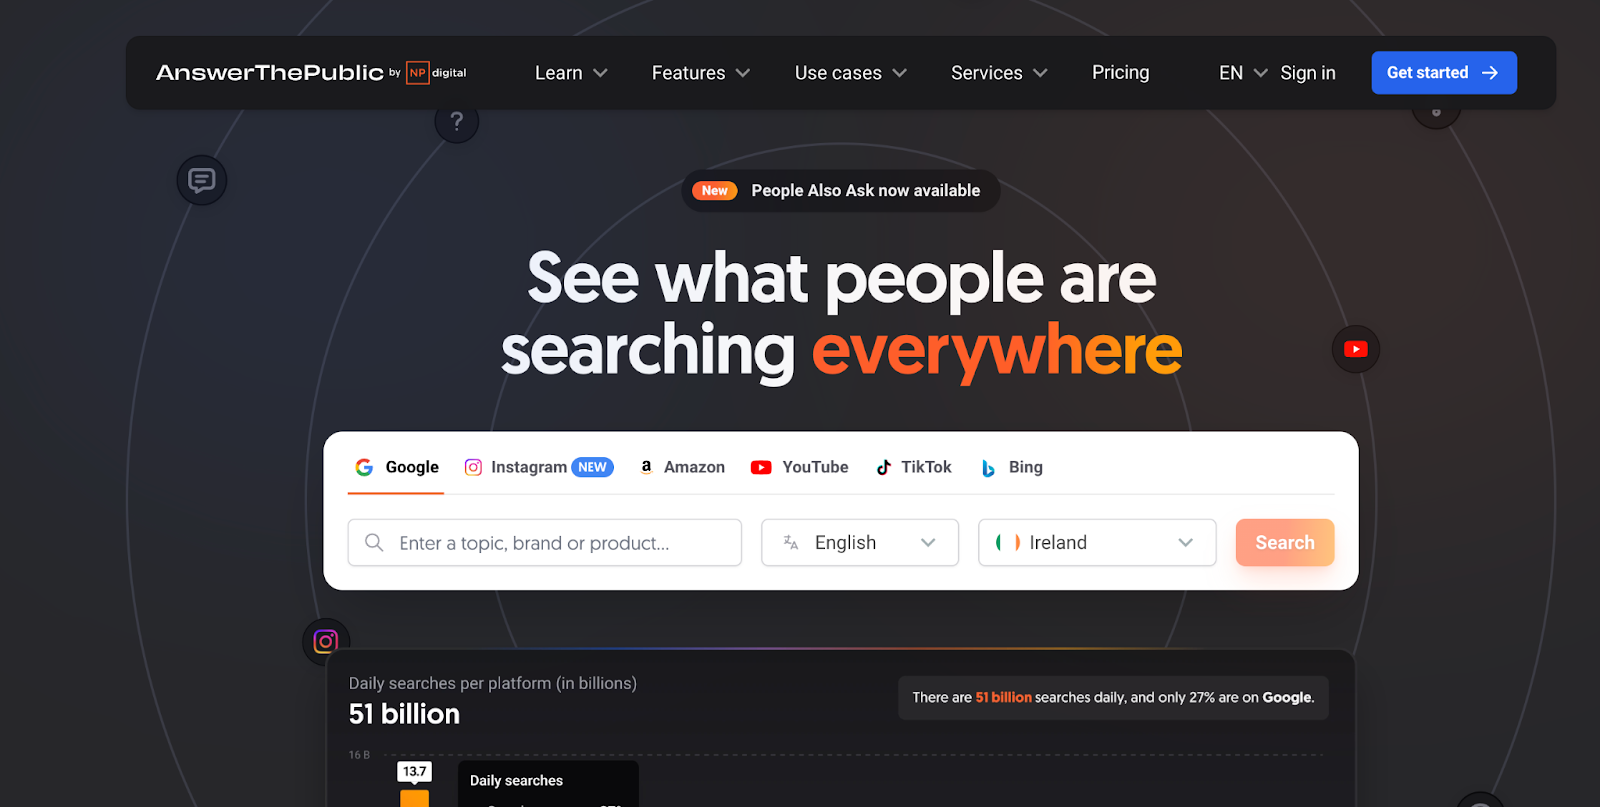The width and height of the screenshot is (1600, 807).
Task: Click the orange Search button
Action: (1285, 542)
